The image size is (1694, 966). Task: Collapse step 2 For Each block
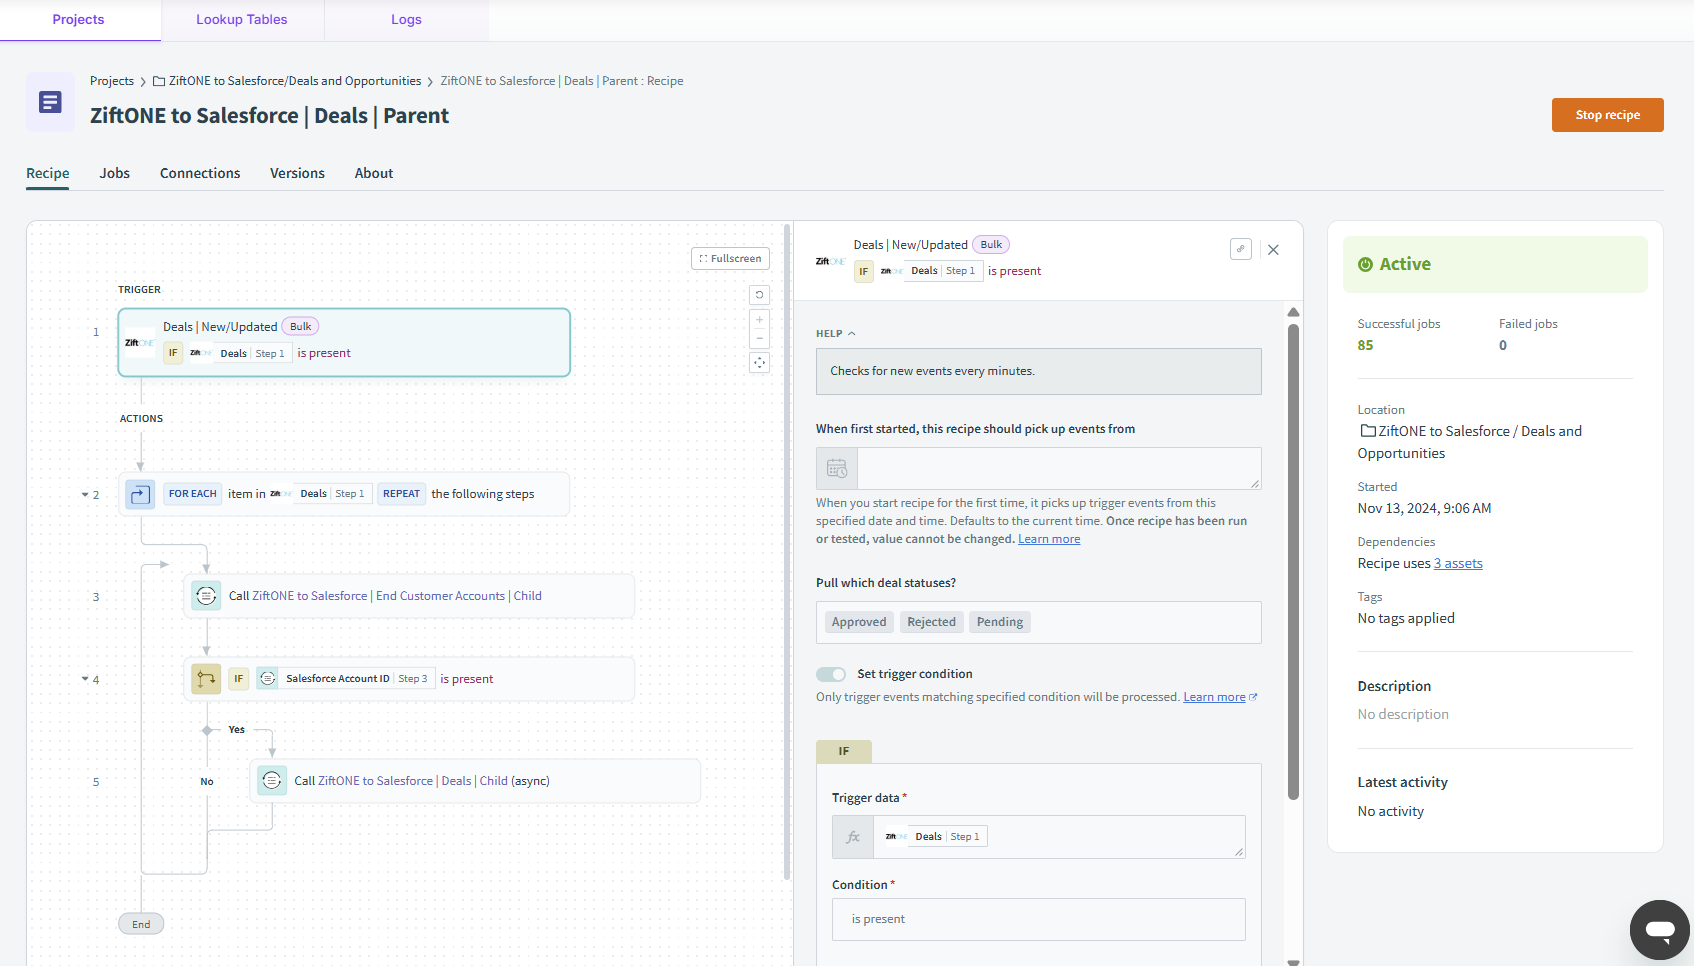(85, 495)
